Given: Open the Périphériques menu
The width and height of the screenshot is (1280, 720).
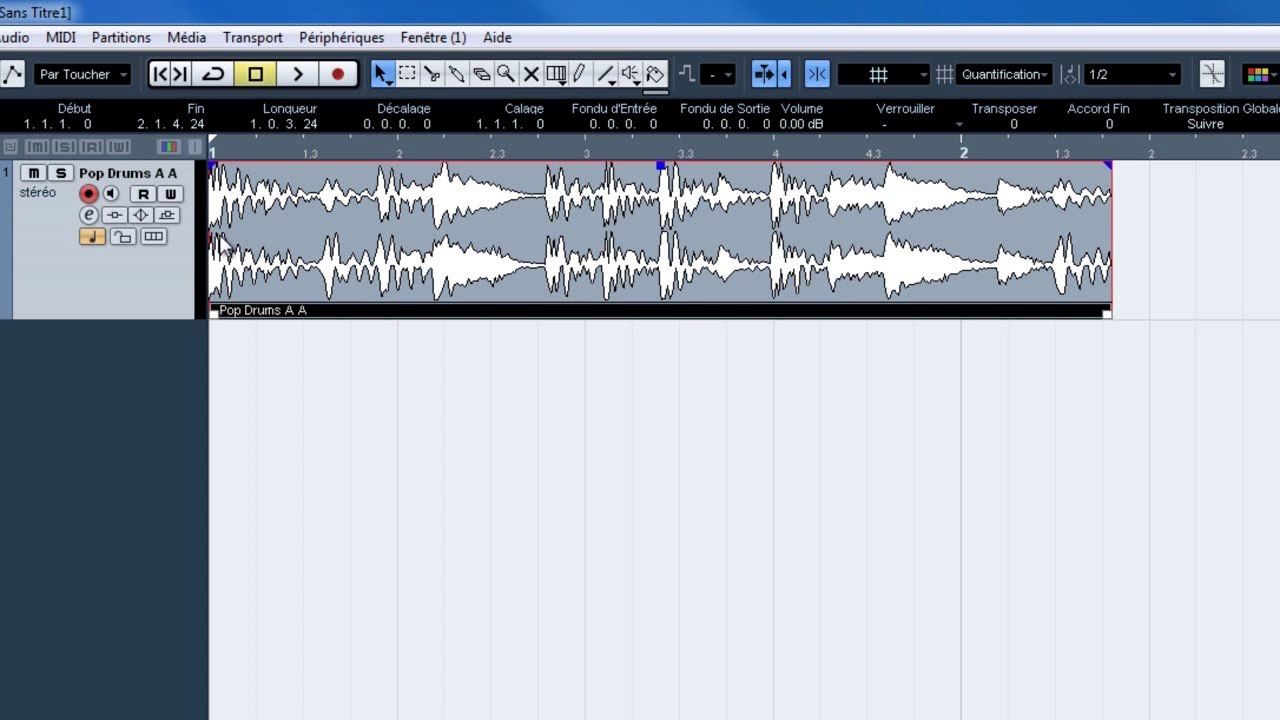Looking at the screenshot, I should click(342, 37).
